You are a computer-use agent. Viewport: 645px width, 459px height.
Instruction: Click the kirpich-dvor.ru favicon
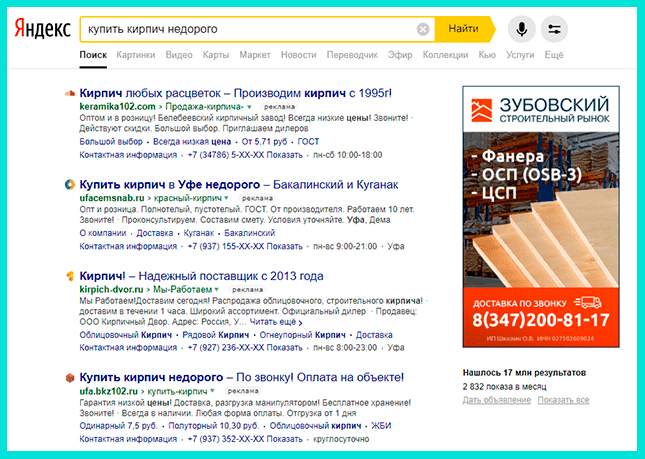[70, 276]
